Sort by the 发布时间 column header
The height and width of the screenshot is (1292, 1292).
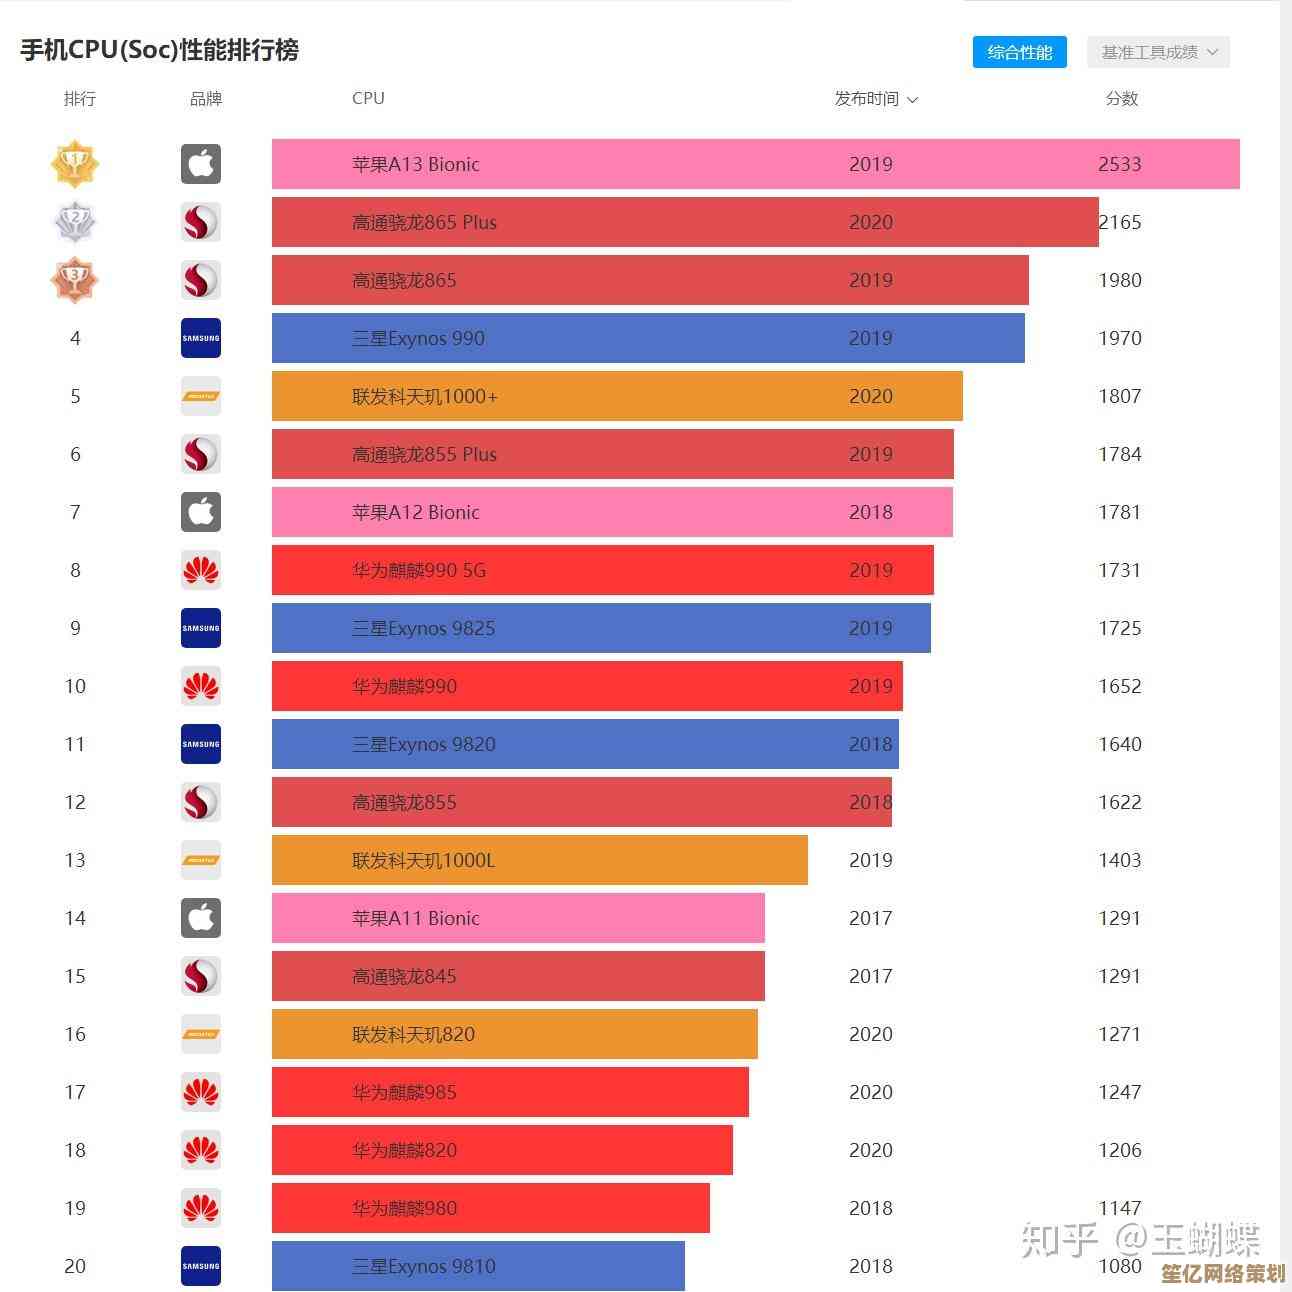tap(875, 99)
